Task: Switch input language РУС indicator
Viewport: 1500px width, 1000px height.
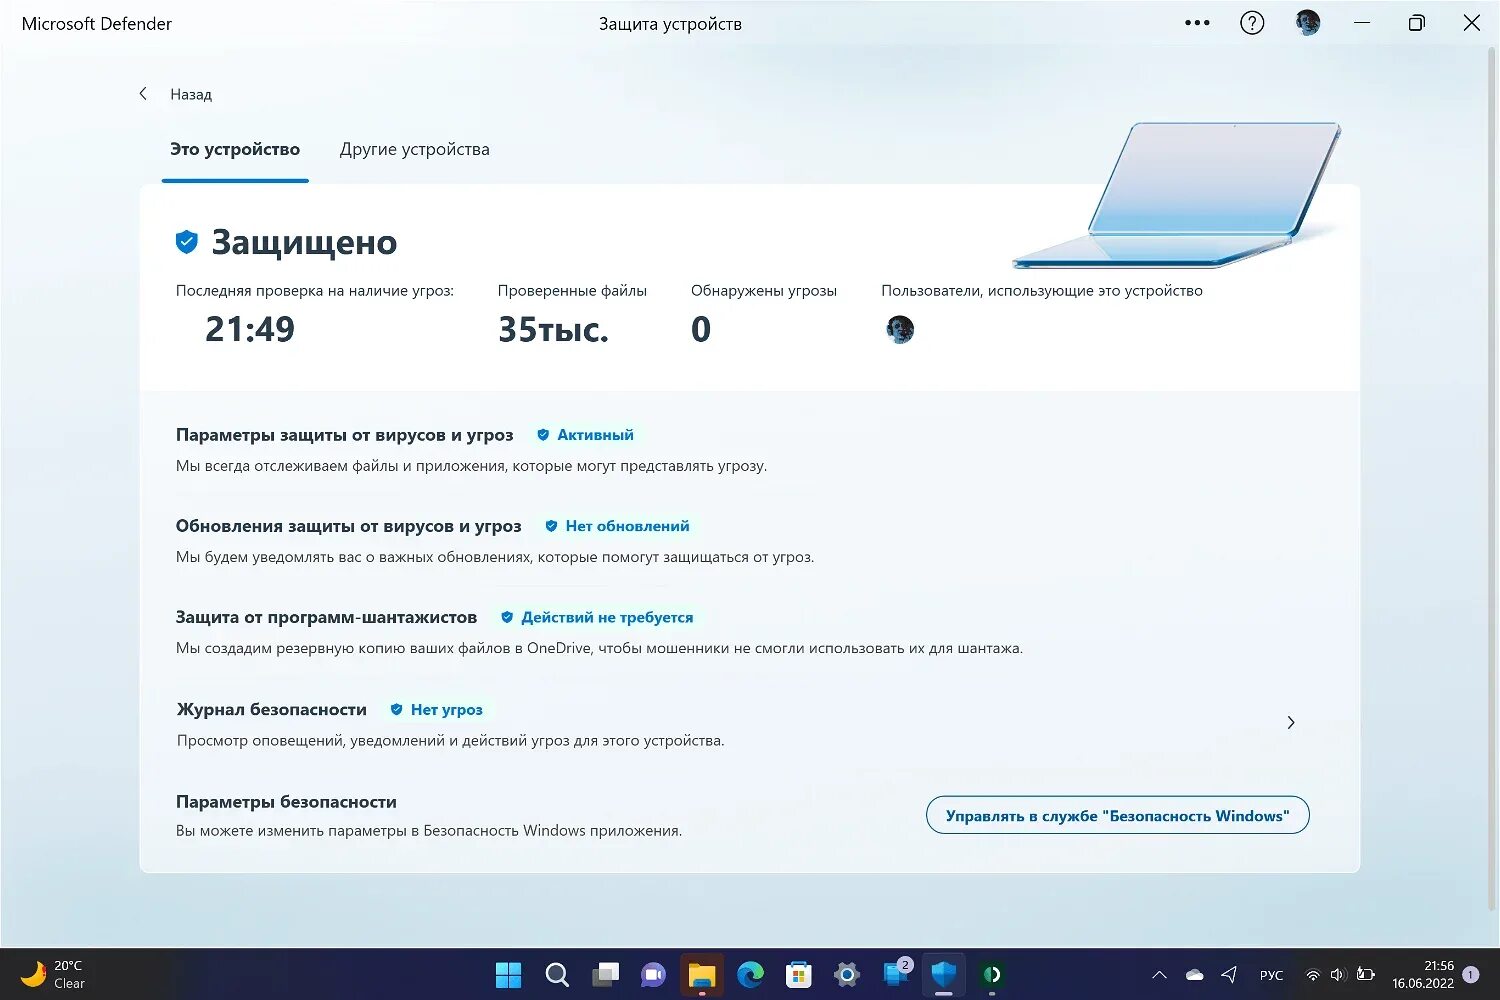Action: [x=1271, y=975]
